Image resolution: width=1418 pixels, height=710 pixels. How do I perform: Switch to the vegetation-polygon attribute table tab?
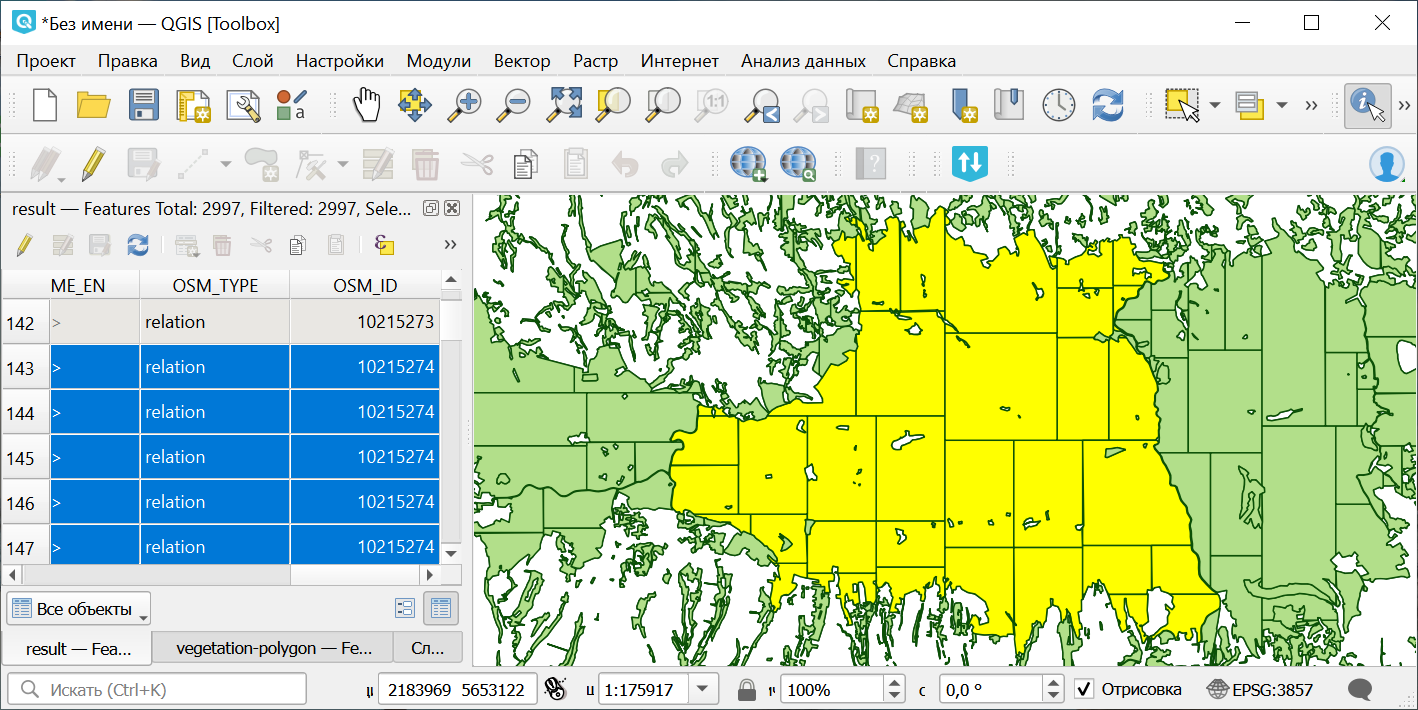tap(273, 648)
